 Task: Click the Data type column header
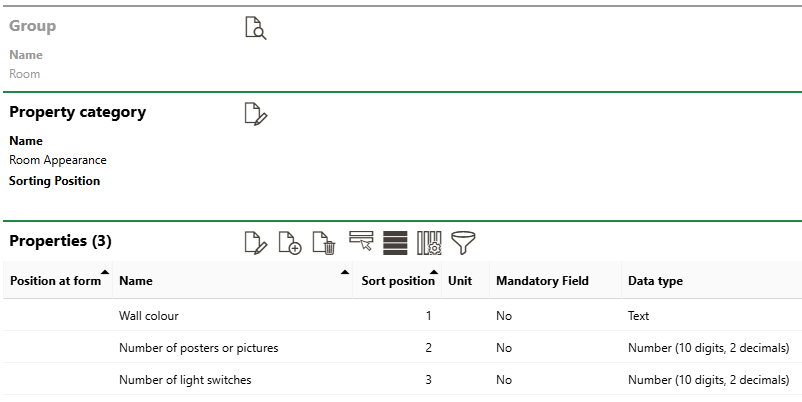pyautogui.click(x=711, y=280)
